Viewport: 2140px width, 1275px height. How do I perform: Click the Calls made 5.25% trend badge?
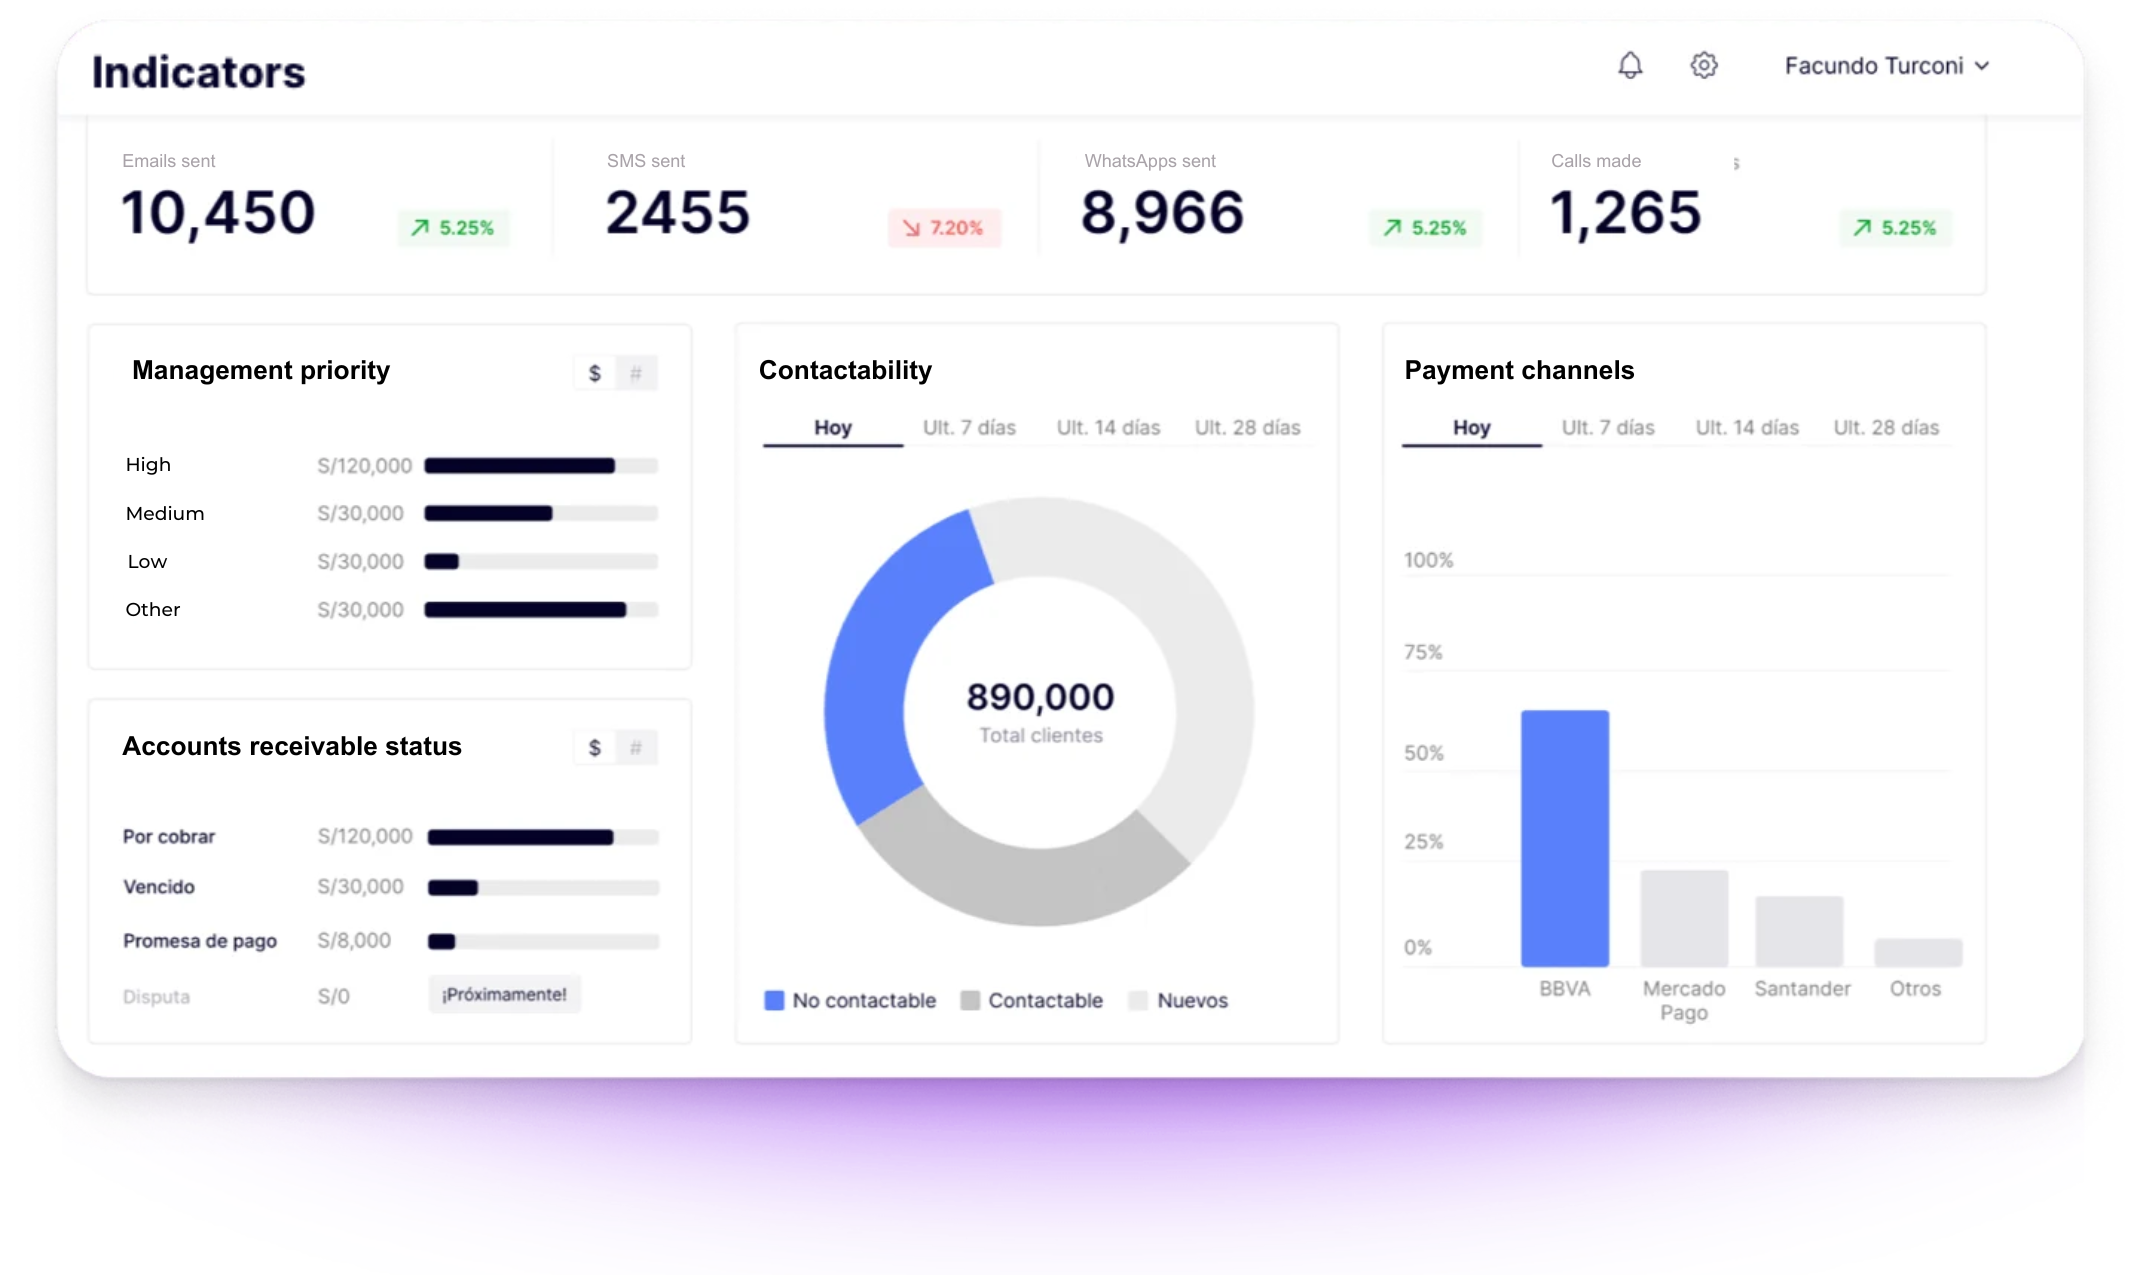1895,228
